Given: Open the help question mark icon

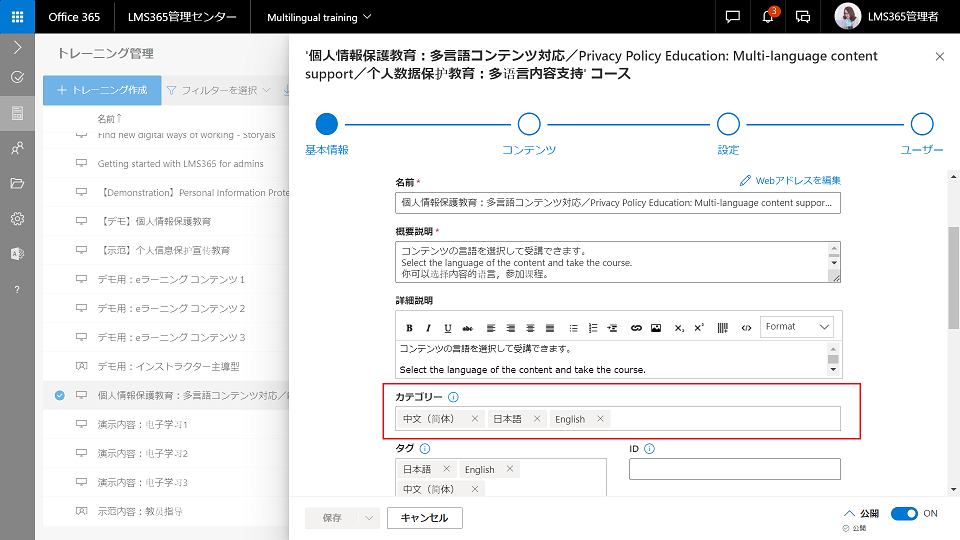Looking at the screenshot, I should (17, 289).
